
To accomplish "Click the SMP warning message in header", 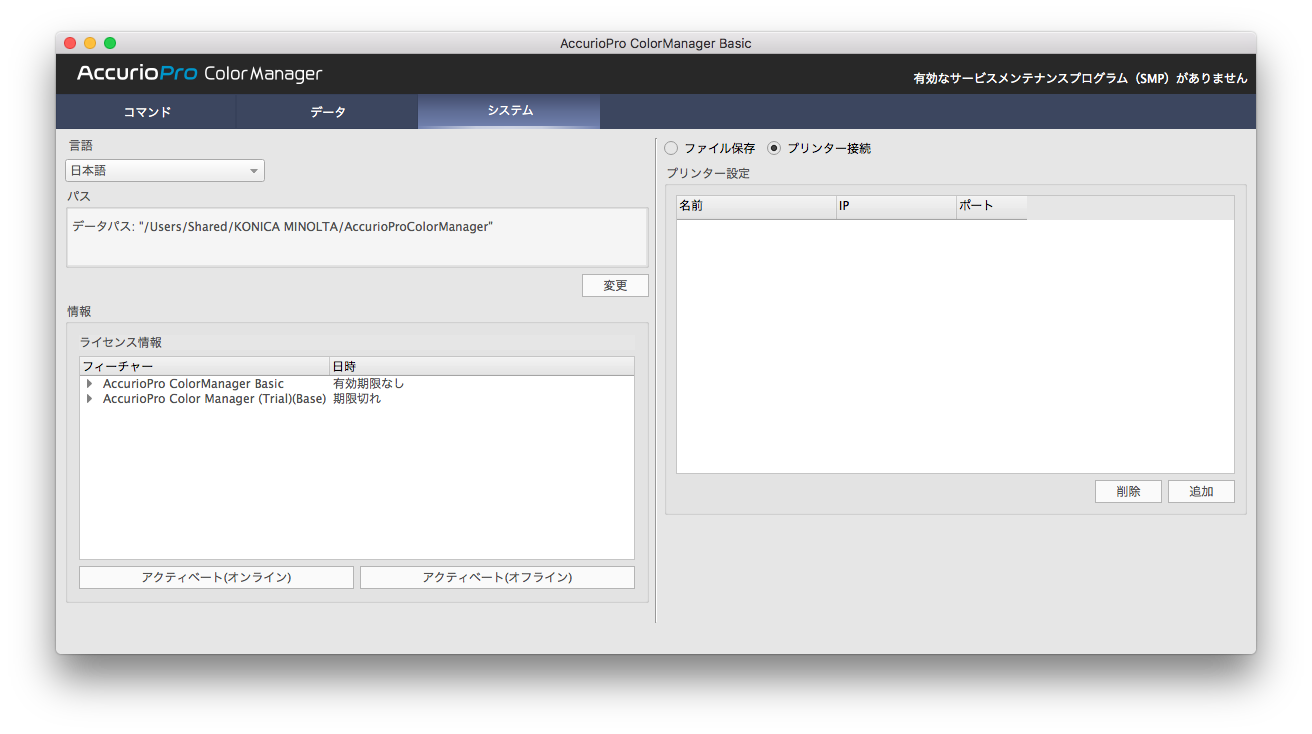I will click(x=1080, y=78).
